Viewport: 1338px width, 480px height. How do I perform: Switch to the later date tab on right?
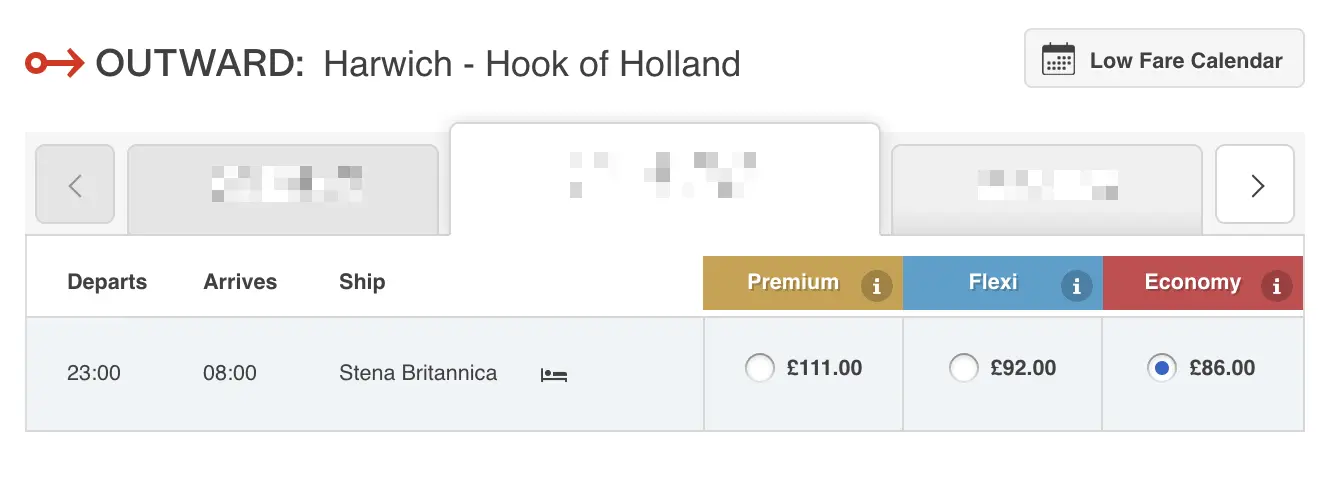point(1046,188)
